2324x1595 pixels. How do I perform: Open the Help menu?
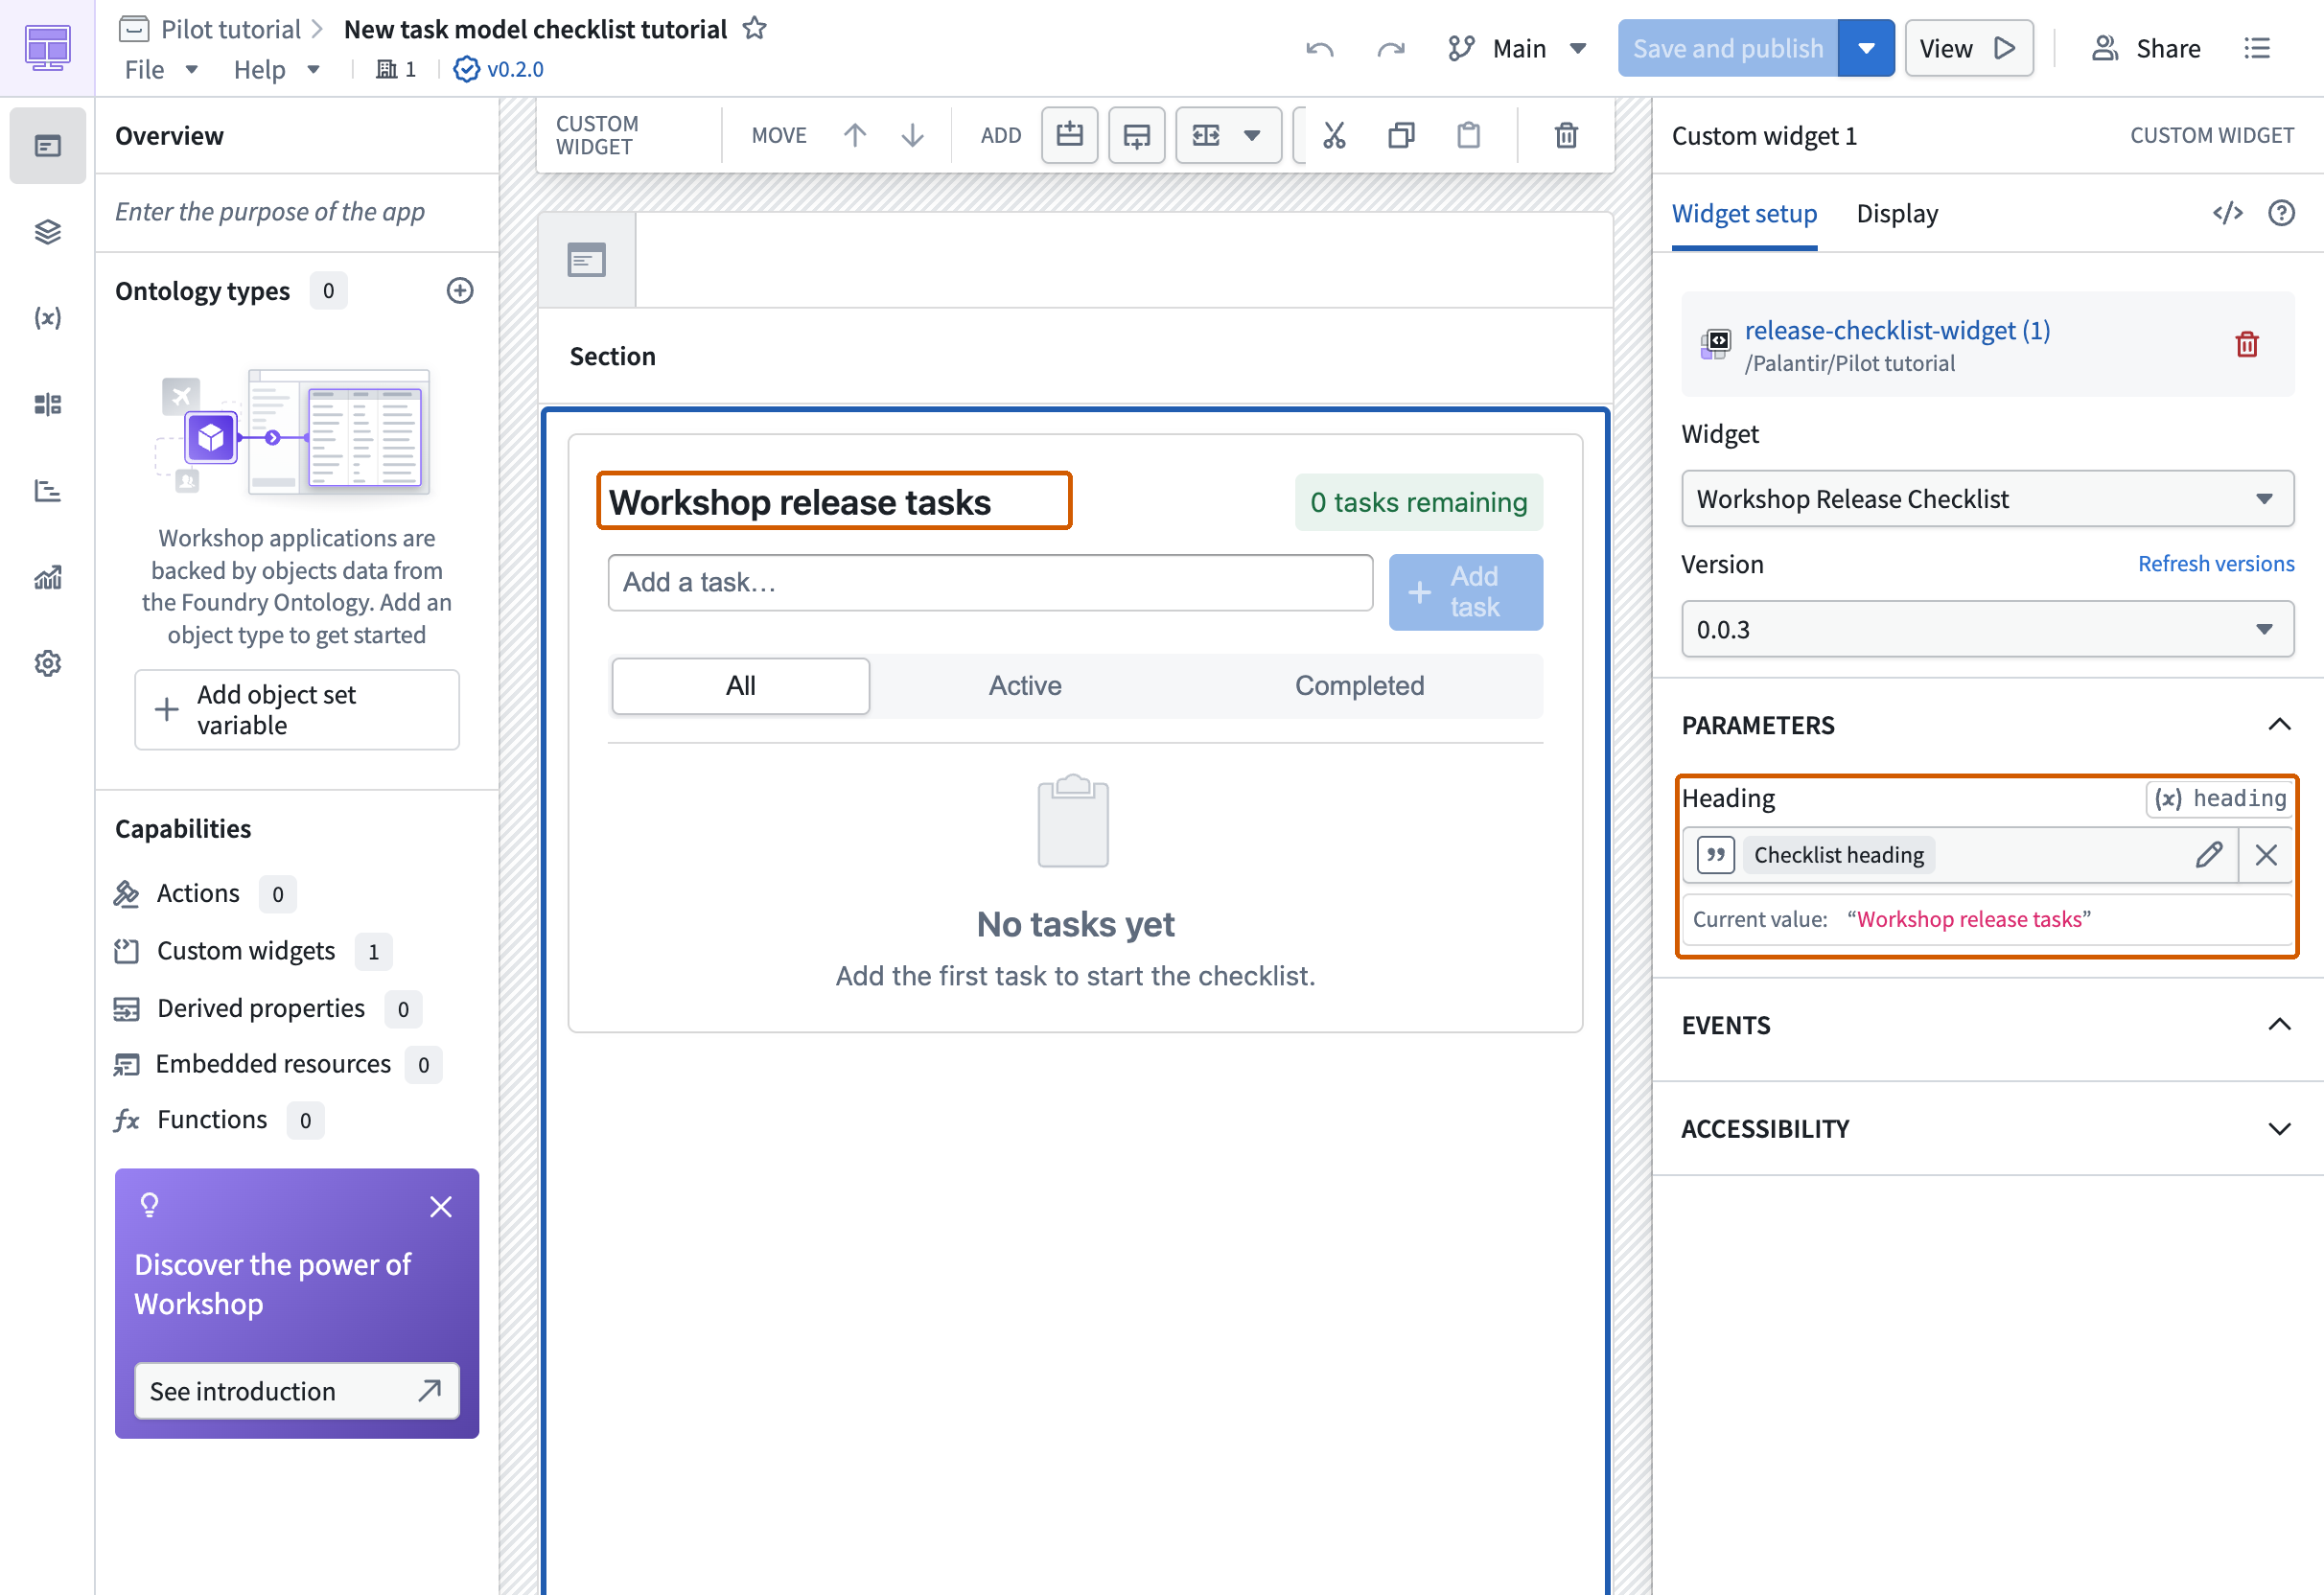click(x=276, y=69)
